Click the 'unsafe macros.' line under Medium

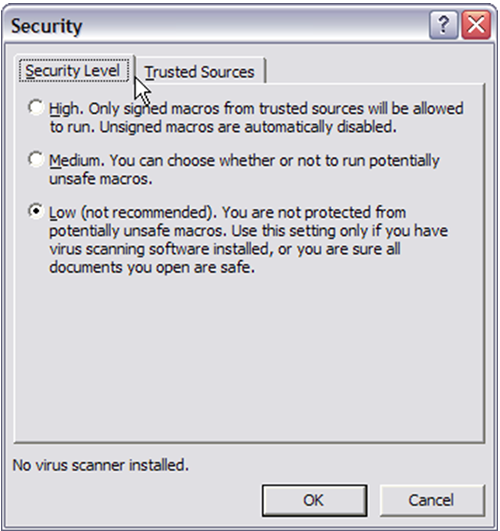(x=101, y=179)
